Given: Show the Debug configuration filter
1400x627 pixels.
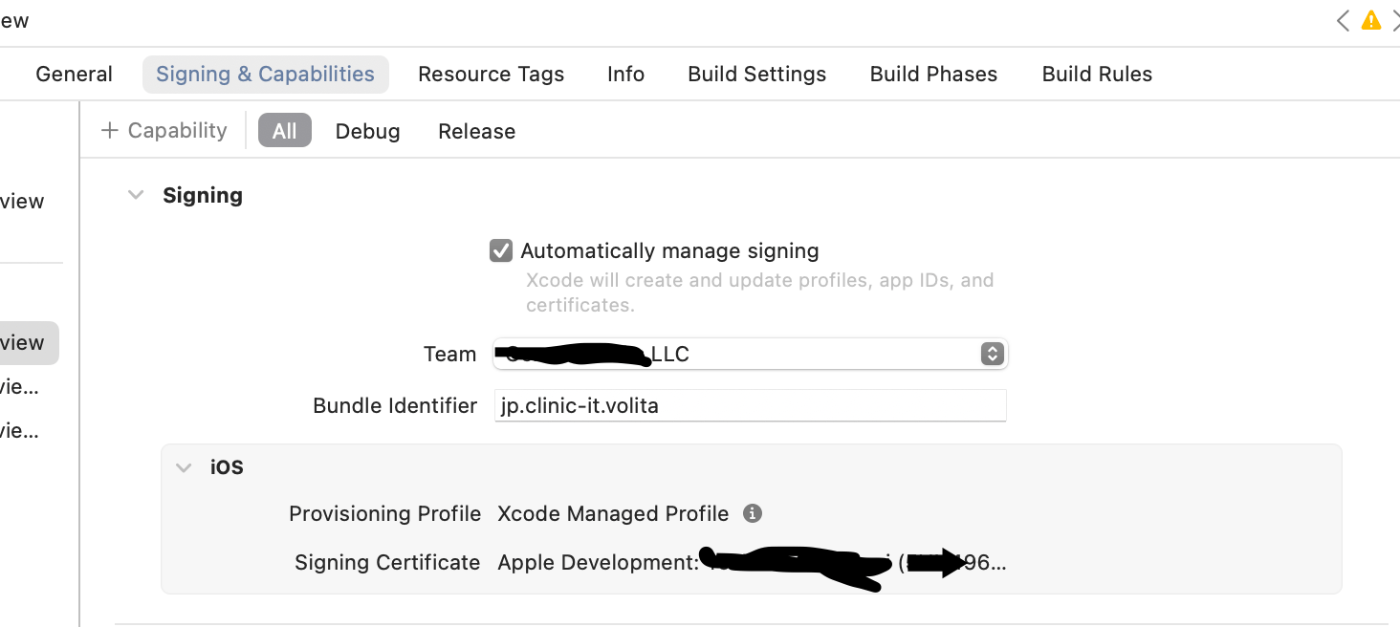Looking at the screenshot, I should click(x=368, y=131).
